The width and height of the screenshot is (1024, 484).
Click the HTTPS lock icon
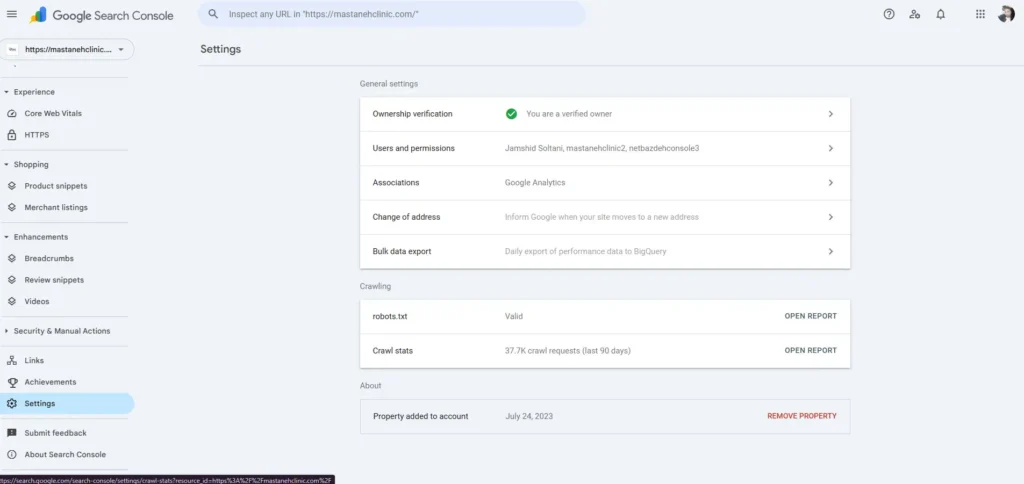tap(12, 135)
